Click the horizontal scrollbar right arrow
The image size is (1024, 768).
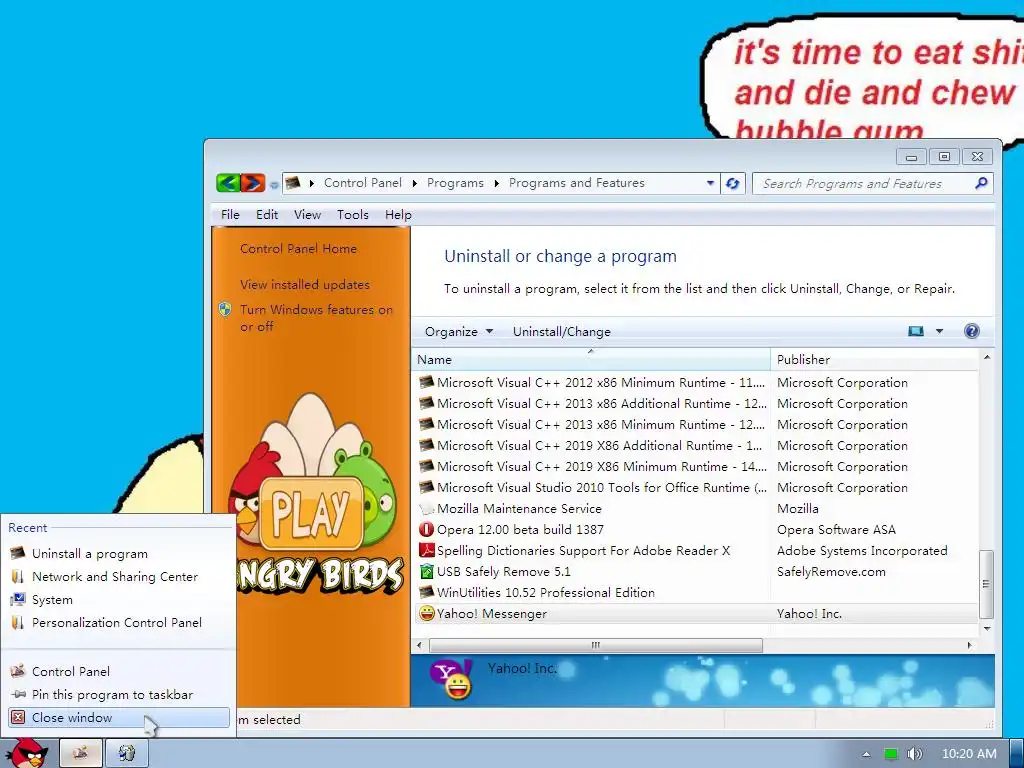[970, 645]
